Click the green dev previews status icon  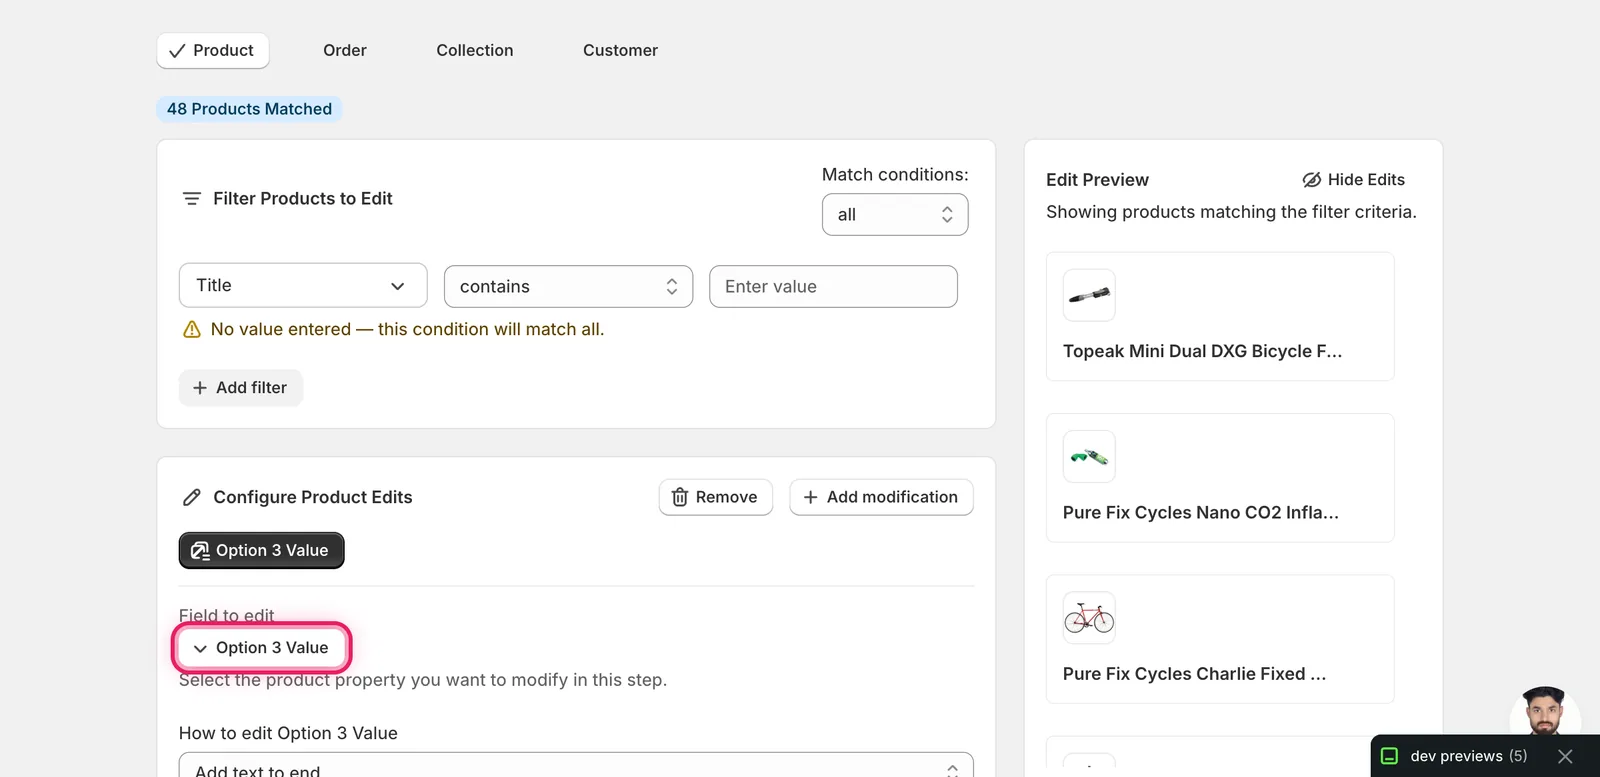(x=1389, y=756)
